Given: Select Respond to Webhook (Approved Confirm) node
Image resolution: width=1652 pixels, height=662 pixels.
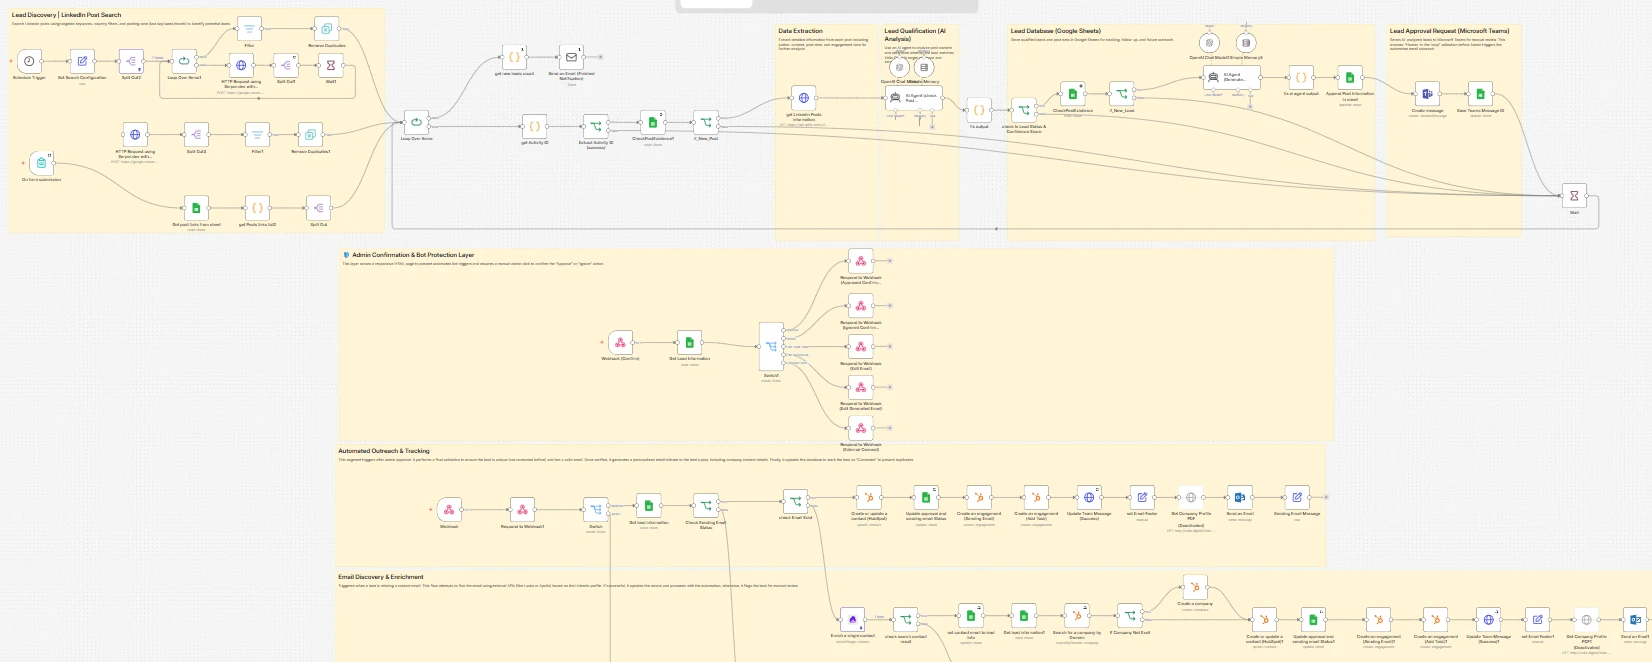Looking at the screenshot, I should 860,262.
